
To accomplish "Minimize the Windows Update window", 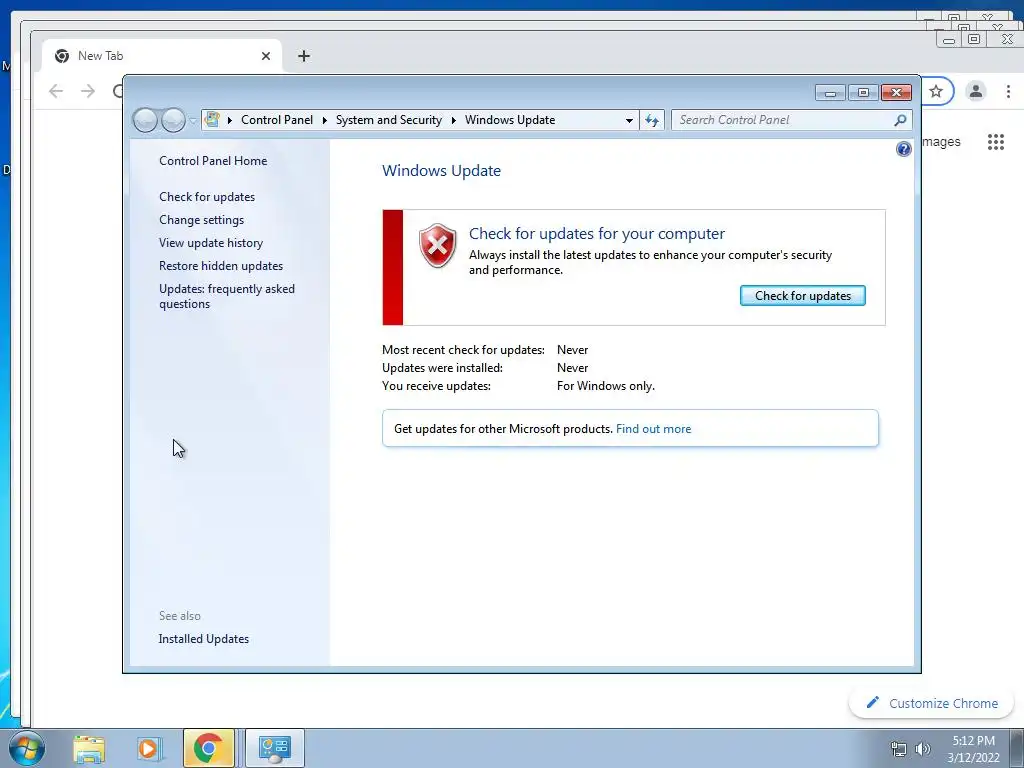I will pyautogui.click(x=830, y=93).
